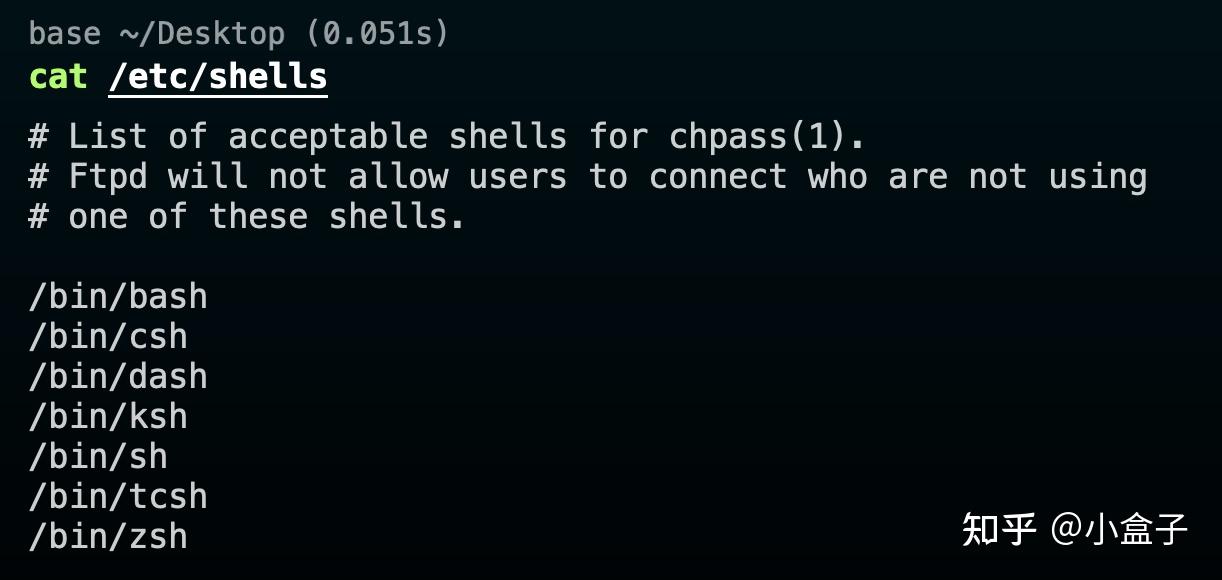Screen dimensions: 1222x580
Task: Click the green cat command
Action: pyautogui.click(x=58, y=77)
